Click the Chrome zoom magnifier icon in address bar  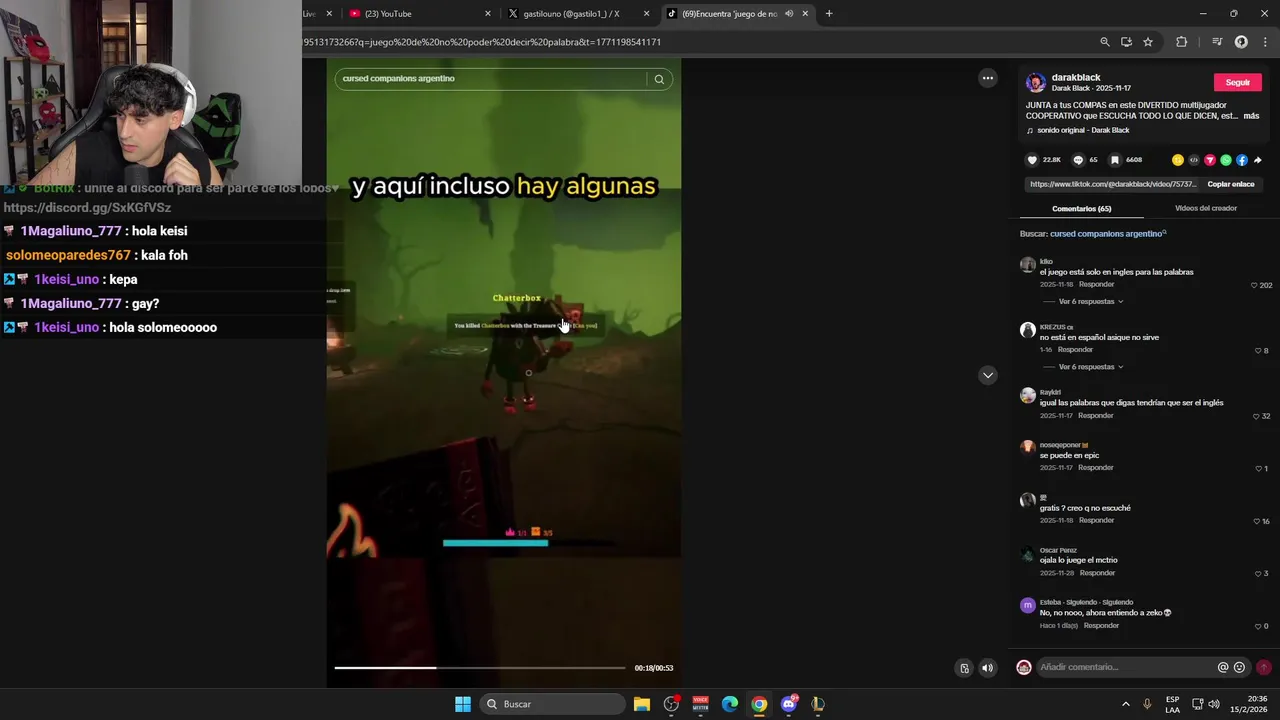1105,42
